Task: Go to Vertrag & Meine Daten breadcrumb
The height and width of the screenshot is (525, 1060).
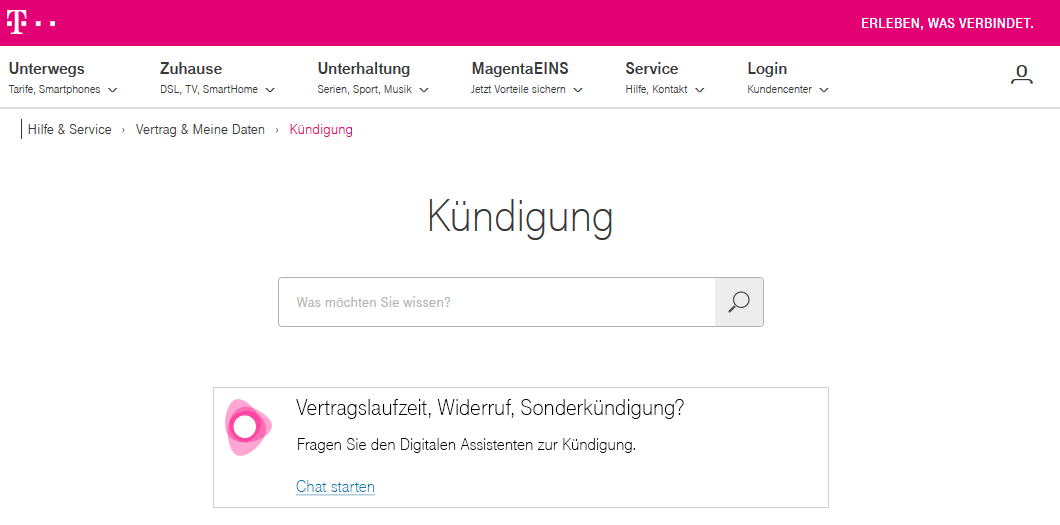Action: pyautogui.click(x=200, y=130)
